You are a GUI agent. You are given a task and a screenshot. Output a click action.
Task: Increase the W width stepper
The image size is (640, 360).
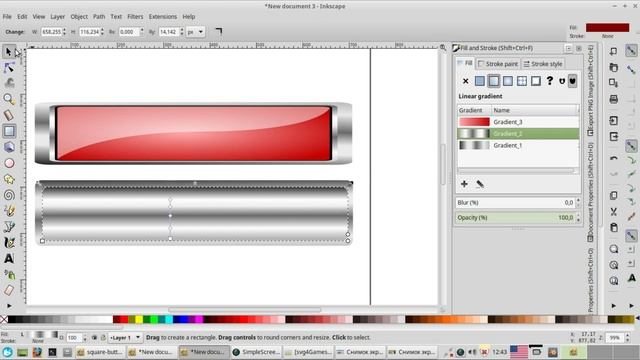coord(64,29)
